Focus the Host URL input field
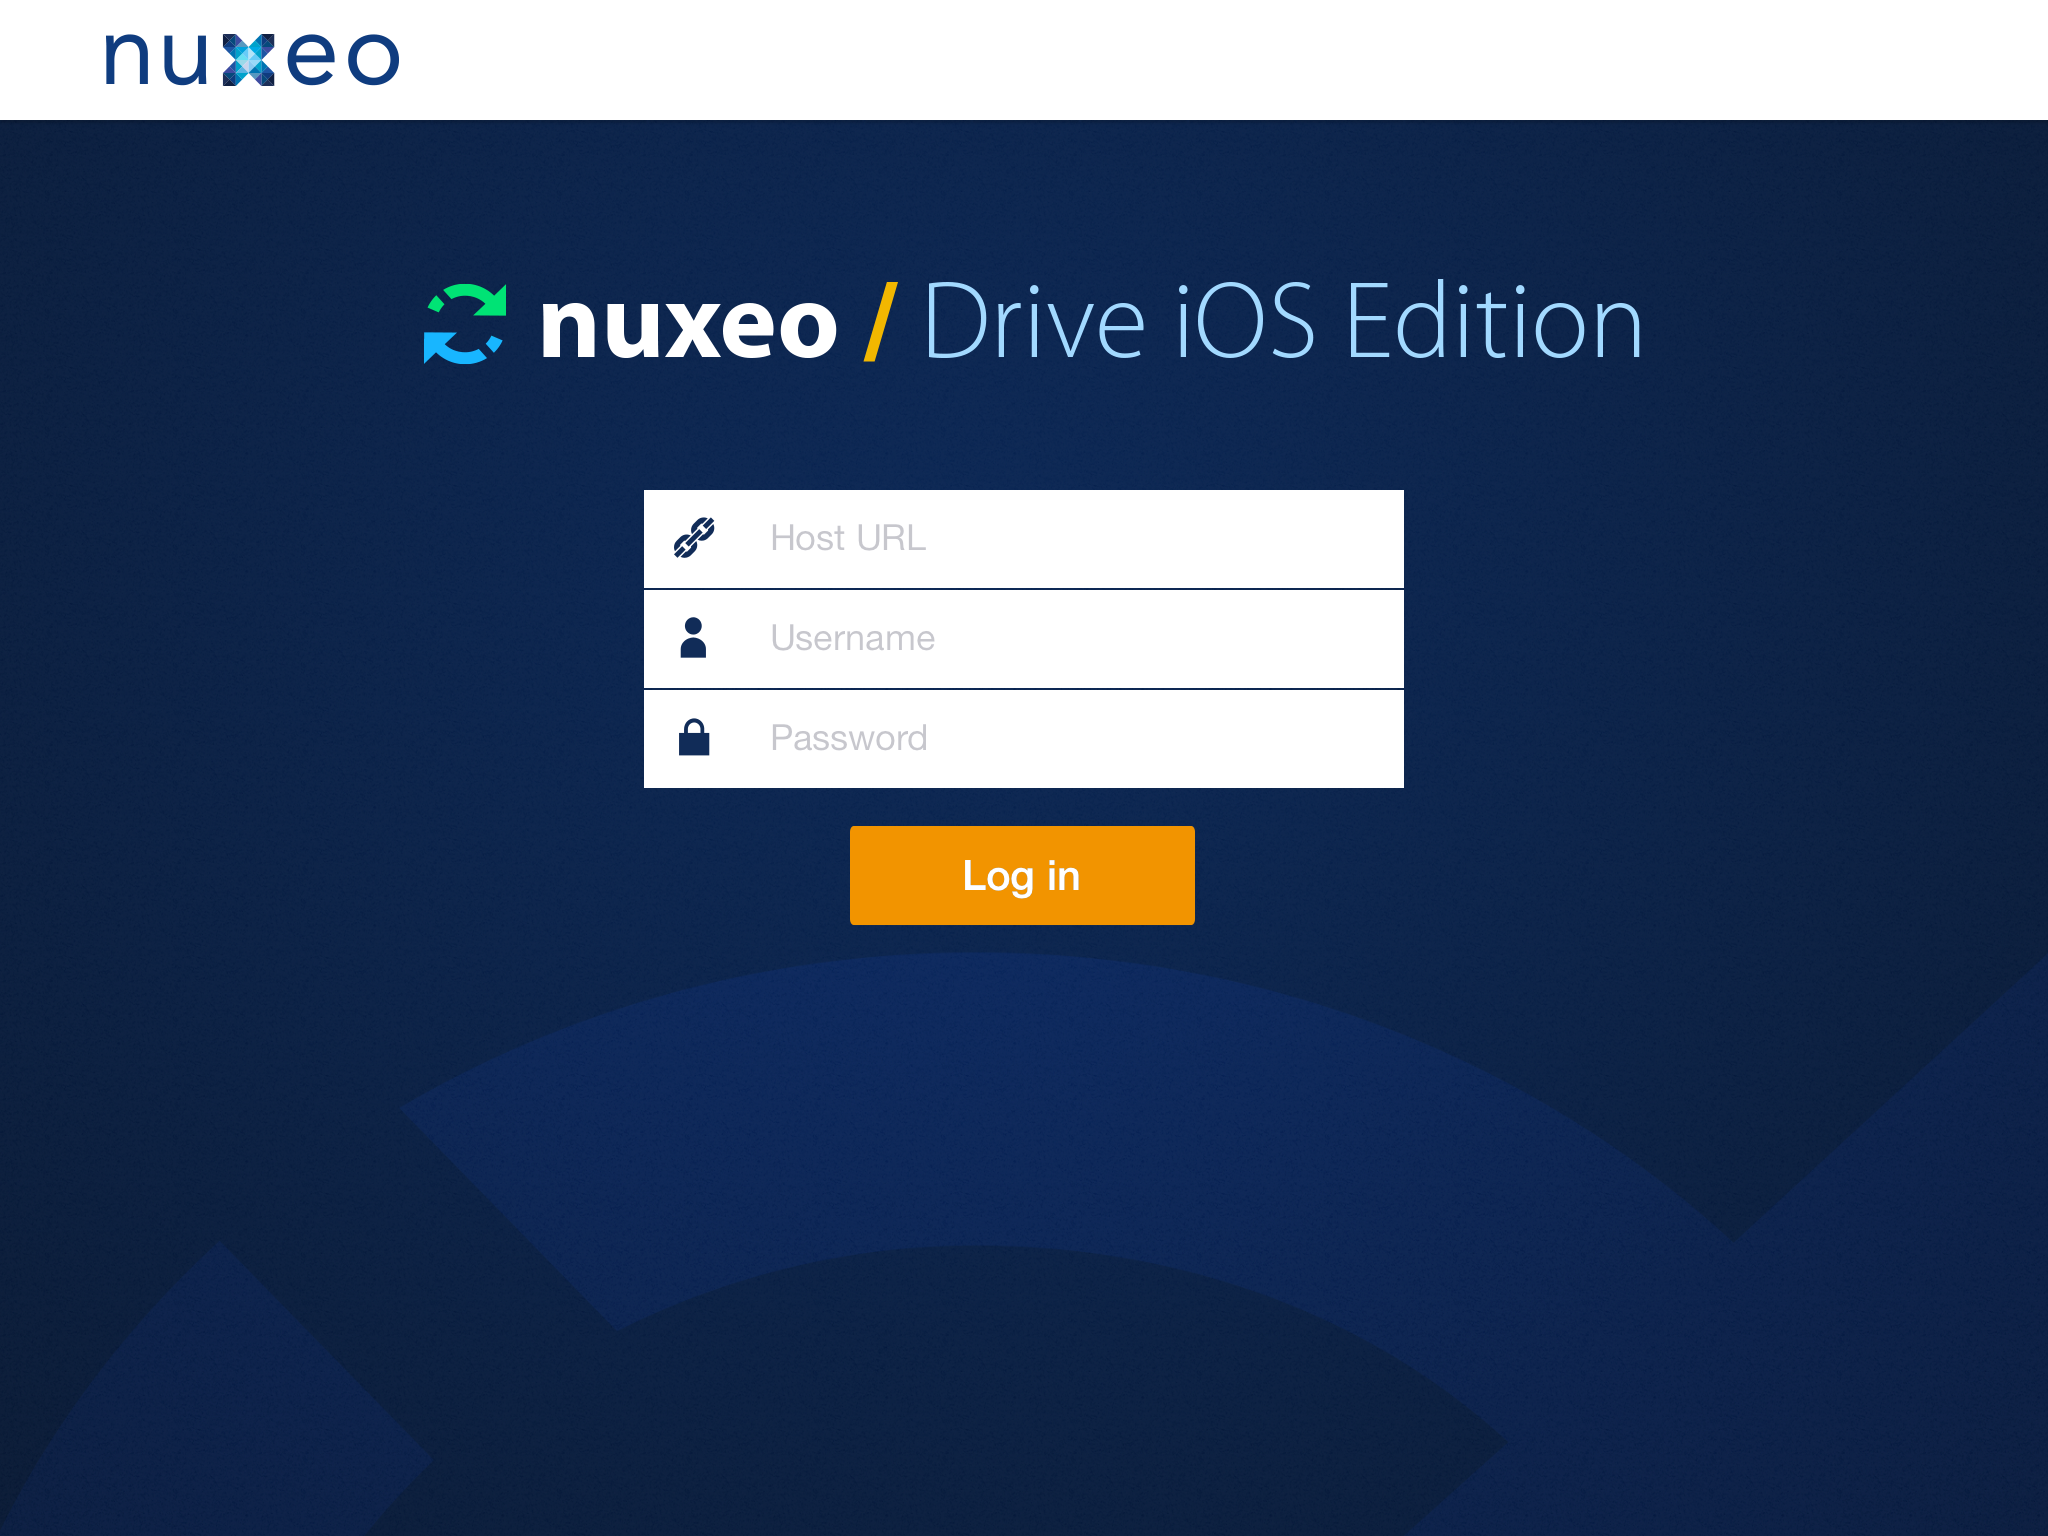 coord(1024,539)
